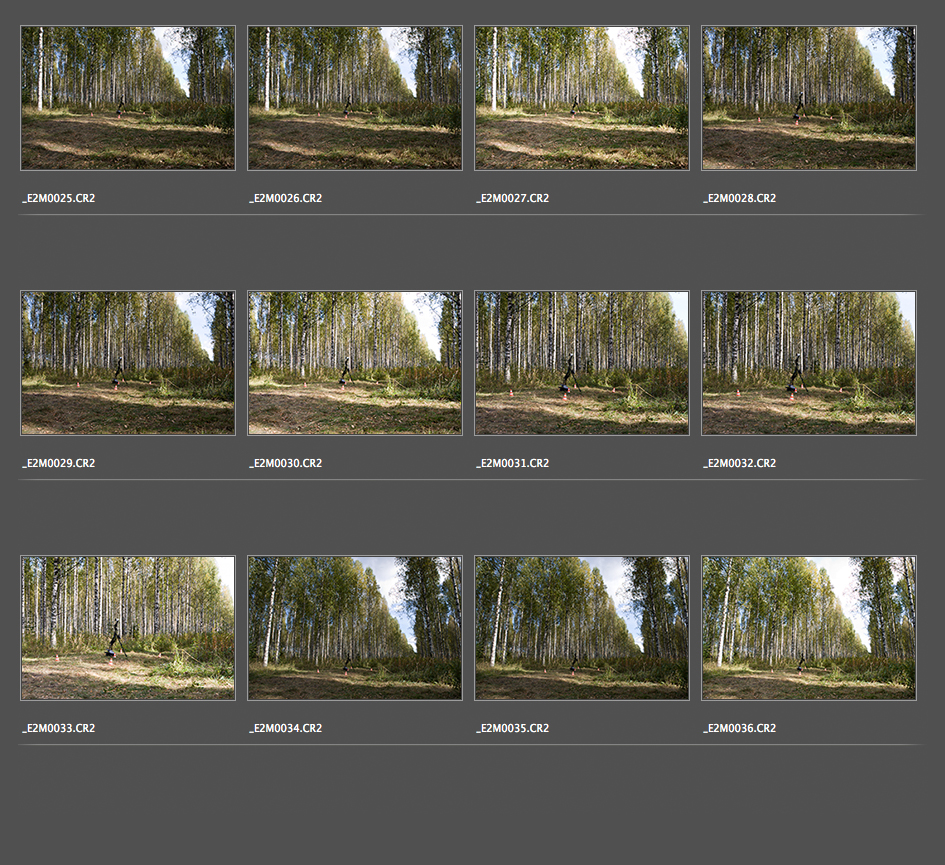The height and width of the screenshot is (865, 945).
Task: Select the _E2M0030.CR2 image thumbnail
Action: coord(355,363)
